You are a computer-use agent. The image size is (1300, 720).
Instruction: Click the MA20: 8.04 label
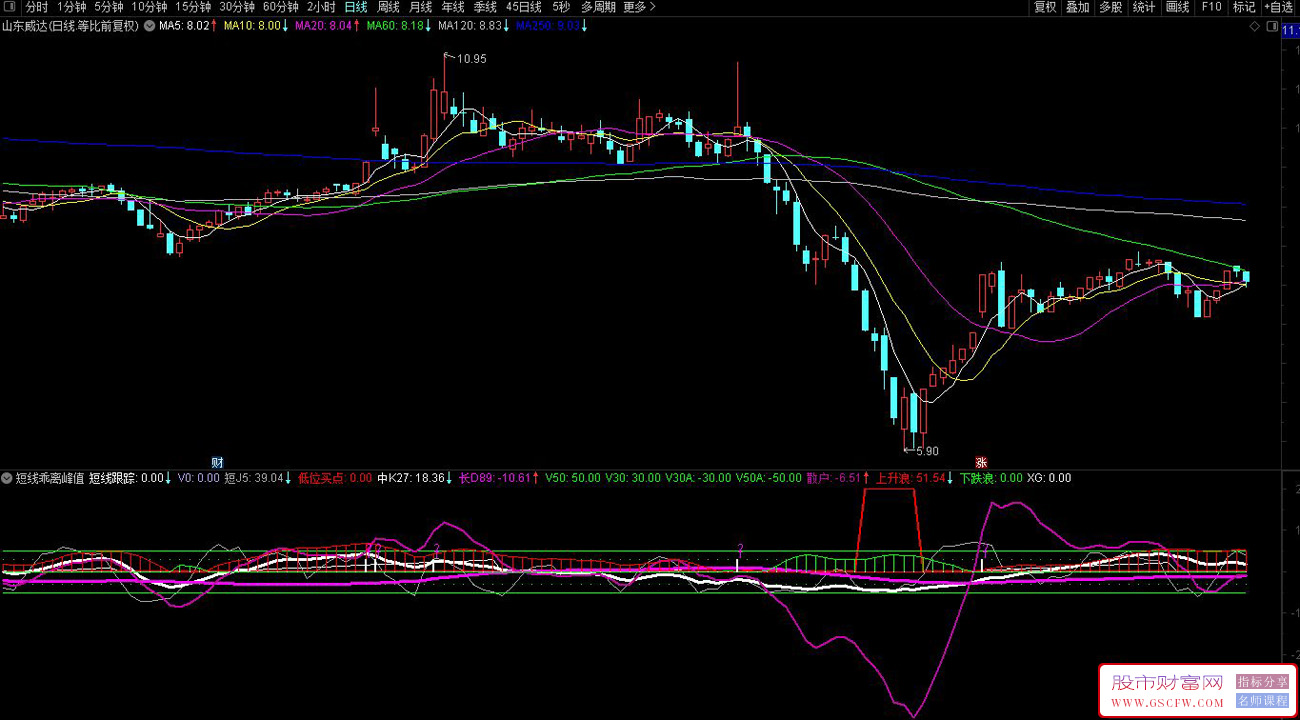(x=324, y=27)
